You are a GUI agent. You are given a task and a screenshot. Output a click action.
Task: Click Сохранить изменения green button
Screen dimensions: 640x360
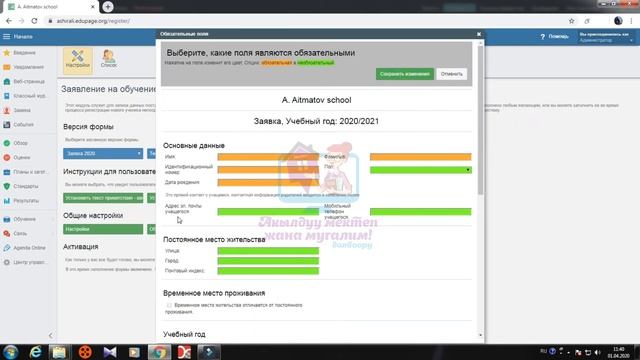404,74
